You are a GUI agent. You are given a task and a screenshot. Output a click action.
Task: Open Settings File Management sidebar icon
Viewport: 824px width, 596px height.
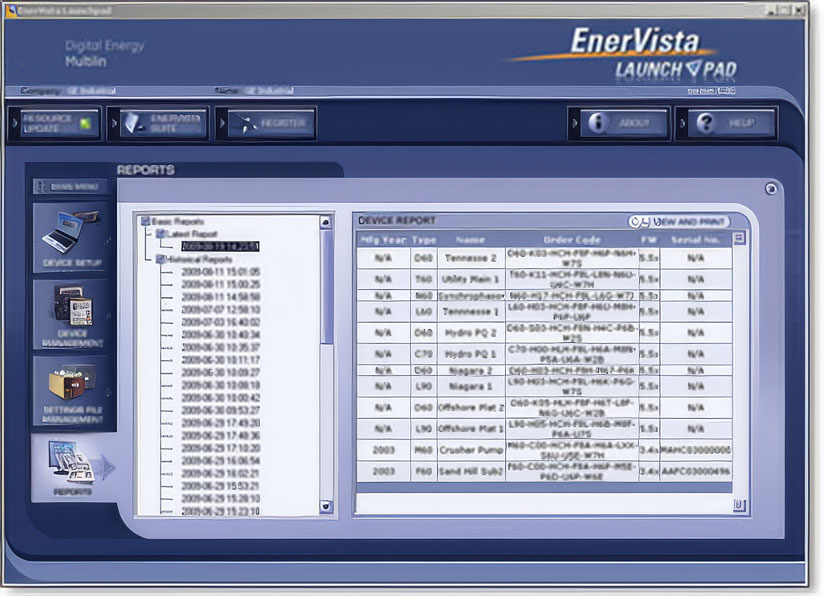coord(71,391)
